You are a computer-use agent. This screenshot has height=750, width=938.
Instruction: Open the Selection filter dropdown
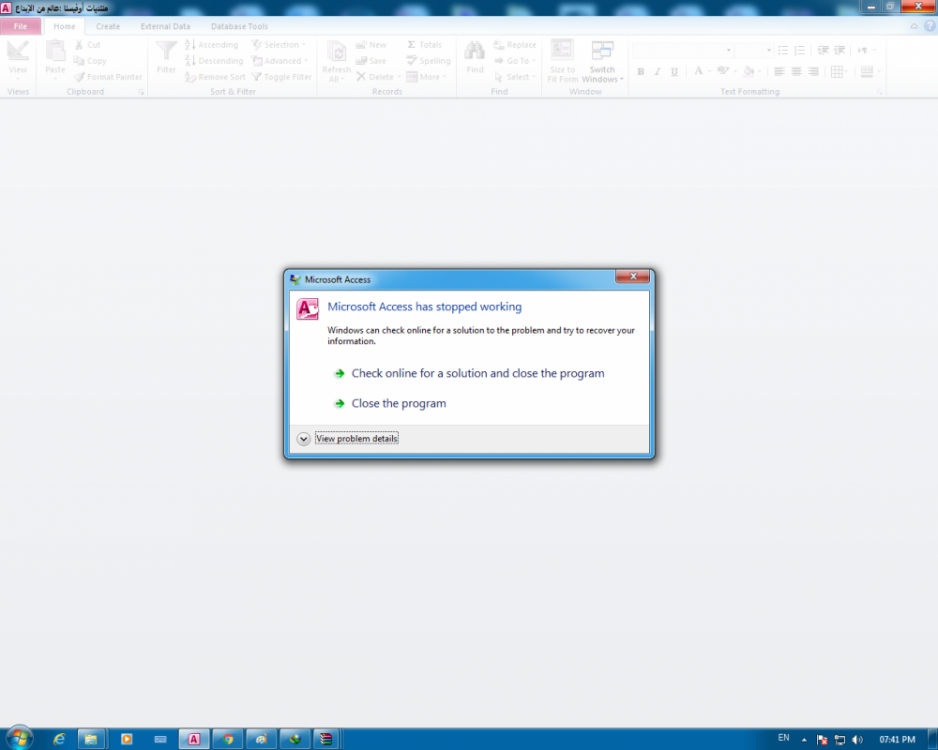tap(279, 45)
